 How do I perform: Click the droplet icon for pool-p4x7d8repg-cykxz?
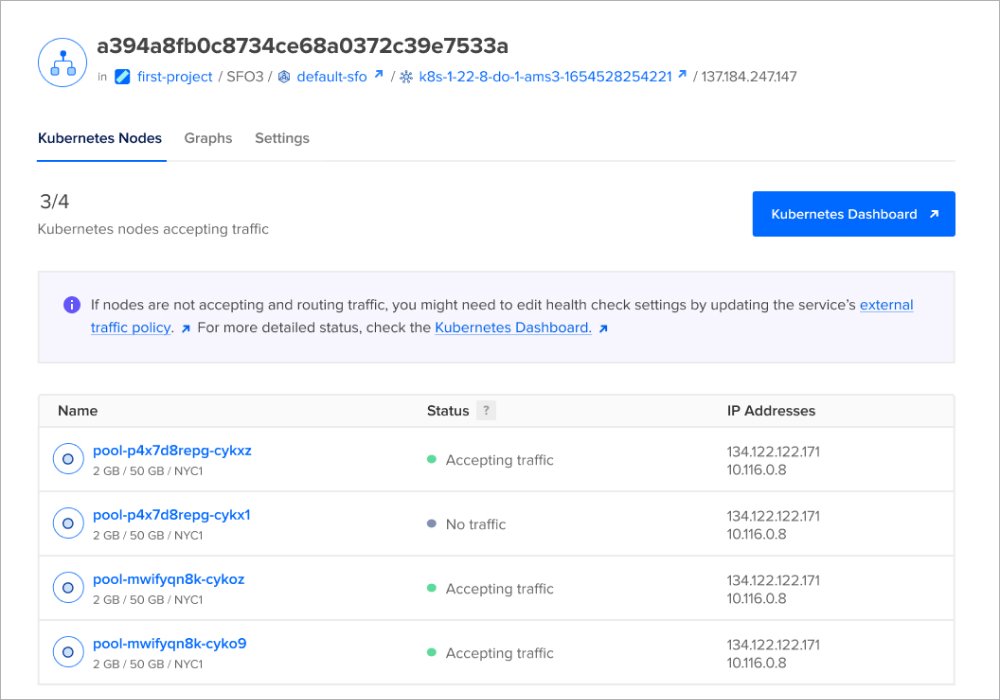pos(68,459)
